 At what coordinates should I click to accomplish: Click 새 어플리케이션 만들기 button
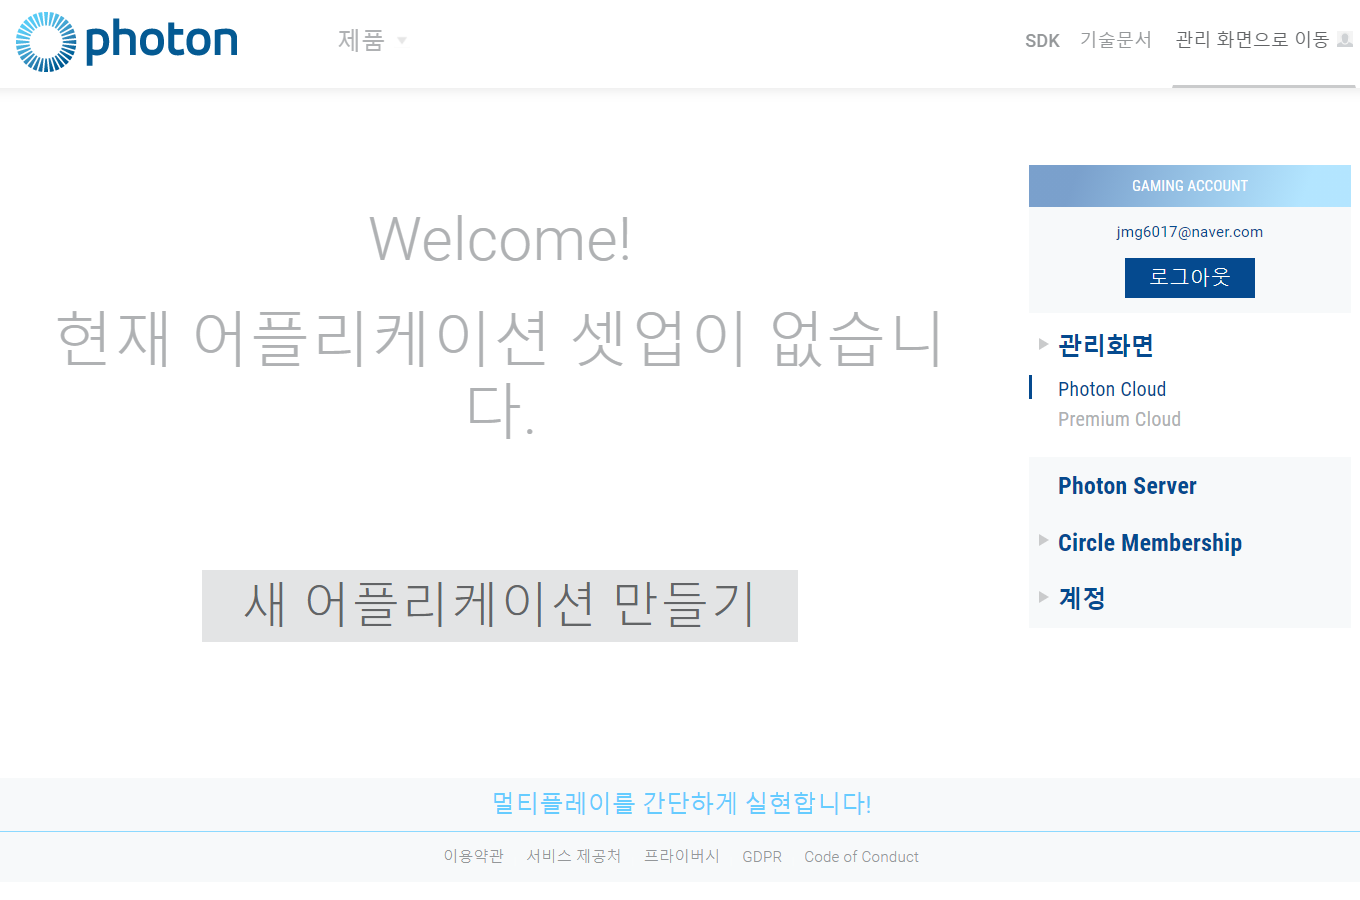pos(500,606)
